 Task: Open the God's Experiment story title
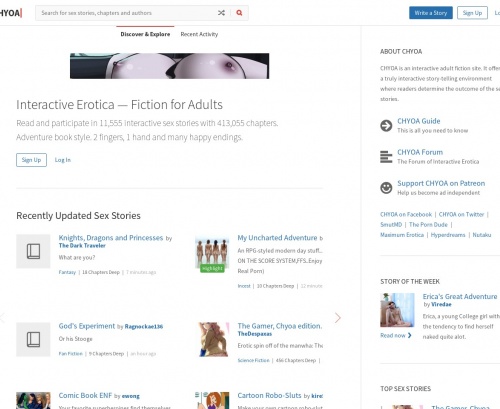[87, 326]
